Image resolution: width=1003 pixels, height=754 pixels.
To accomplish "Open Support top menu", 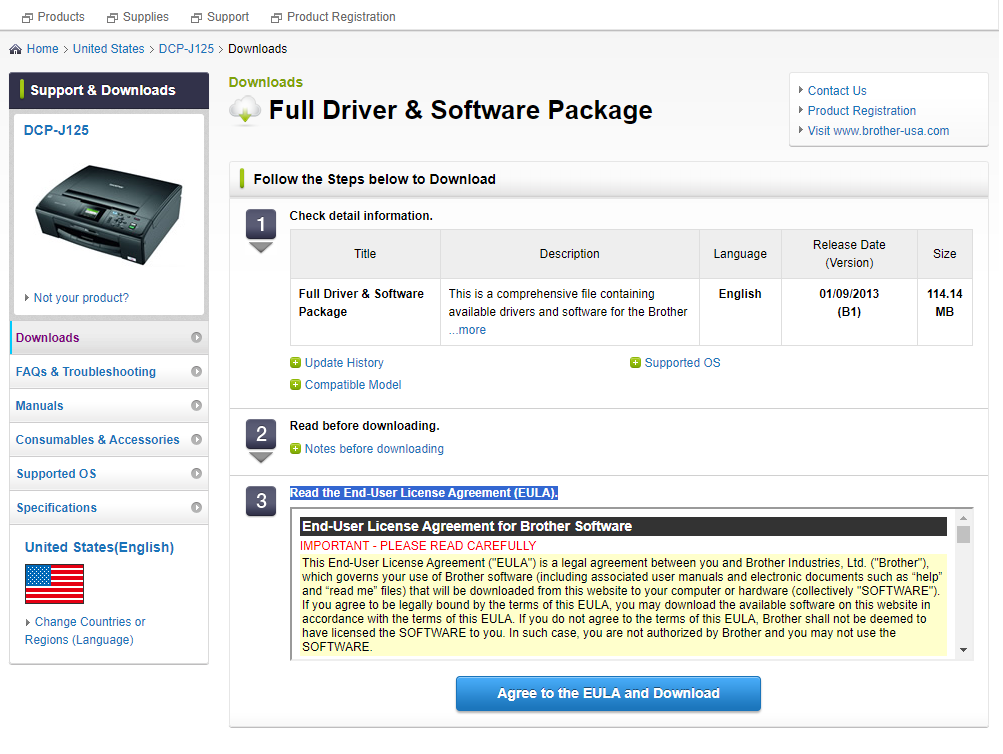I will pyautogui.click(x=228, y=17).
